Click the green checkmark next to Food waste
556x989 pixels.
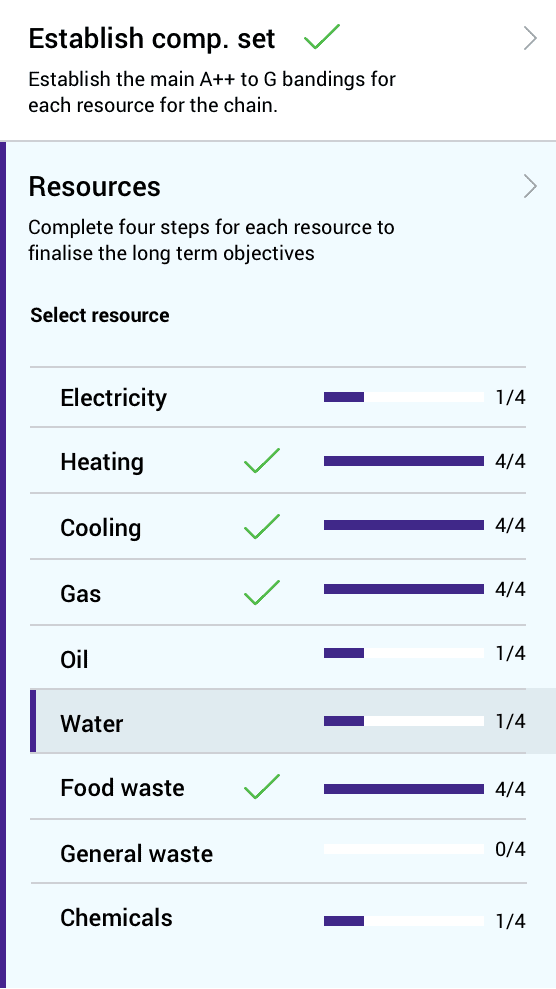point(262,787)
